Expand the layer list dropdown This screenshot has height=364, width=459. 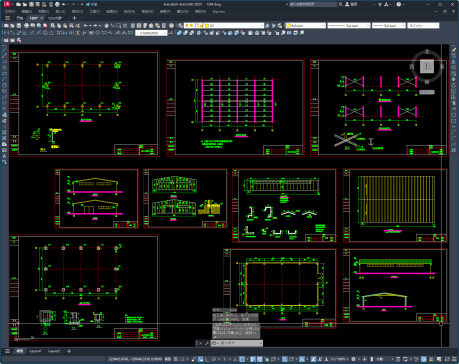[x=224, y=25]
